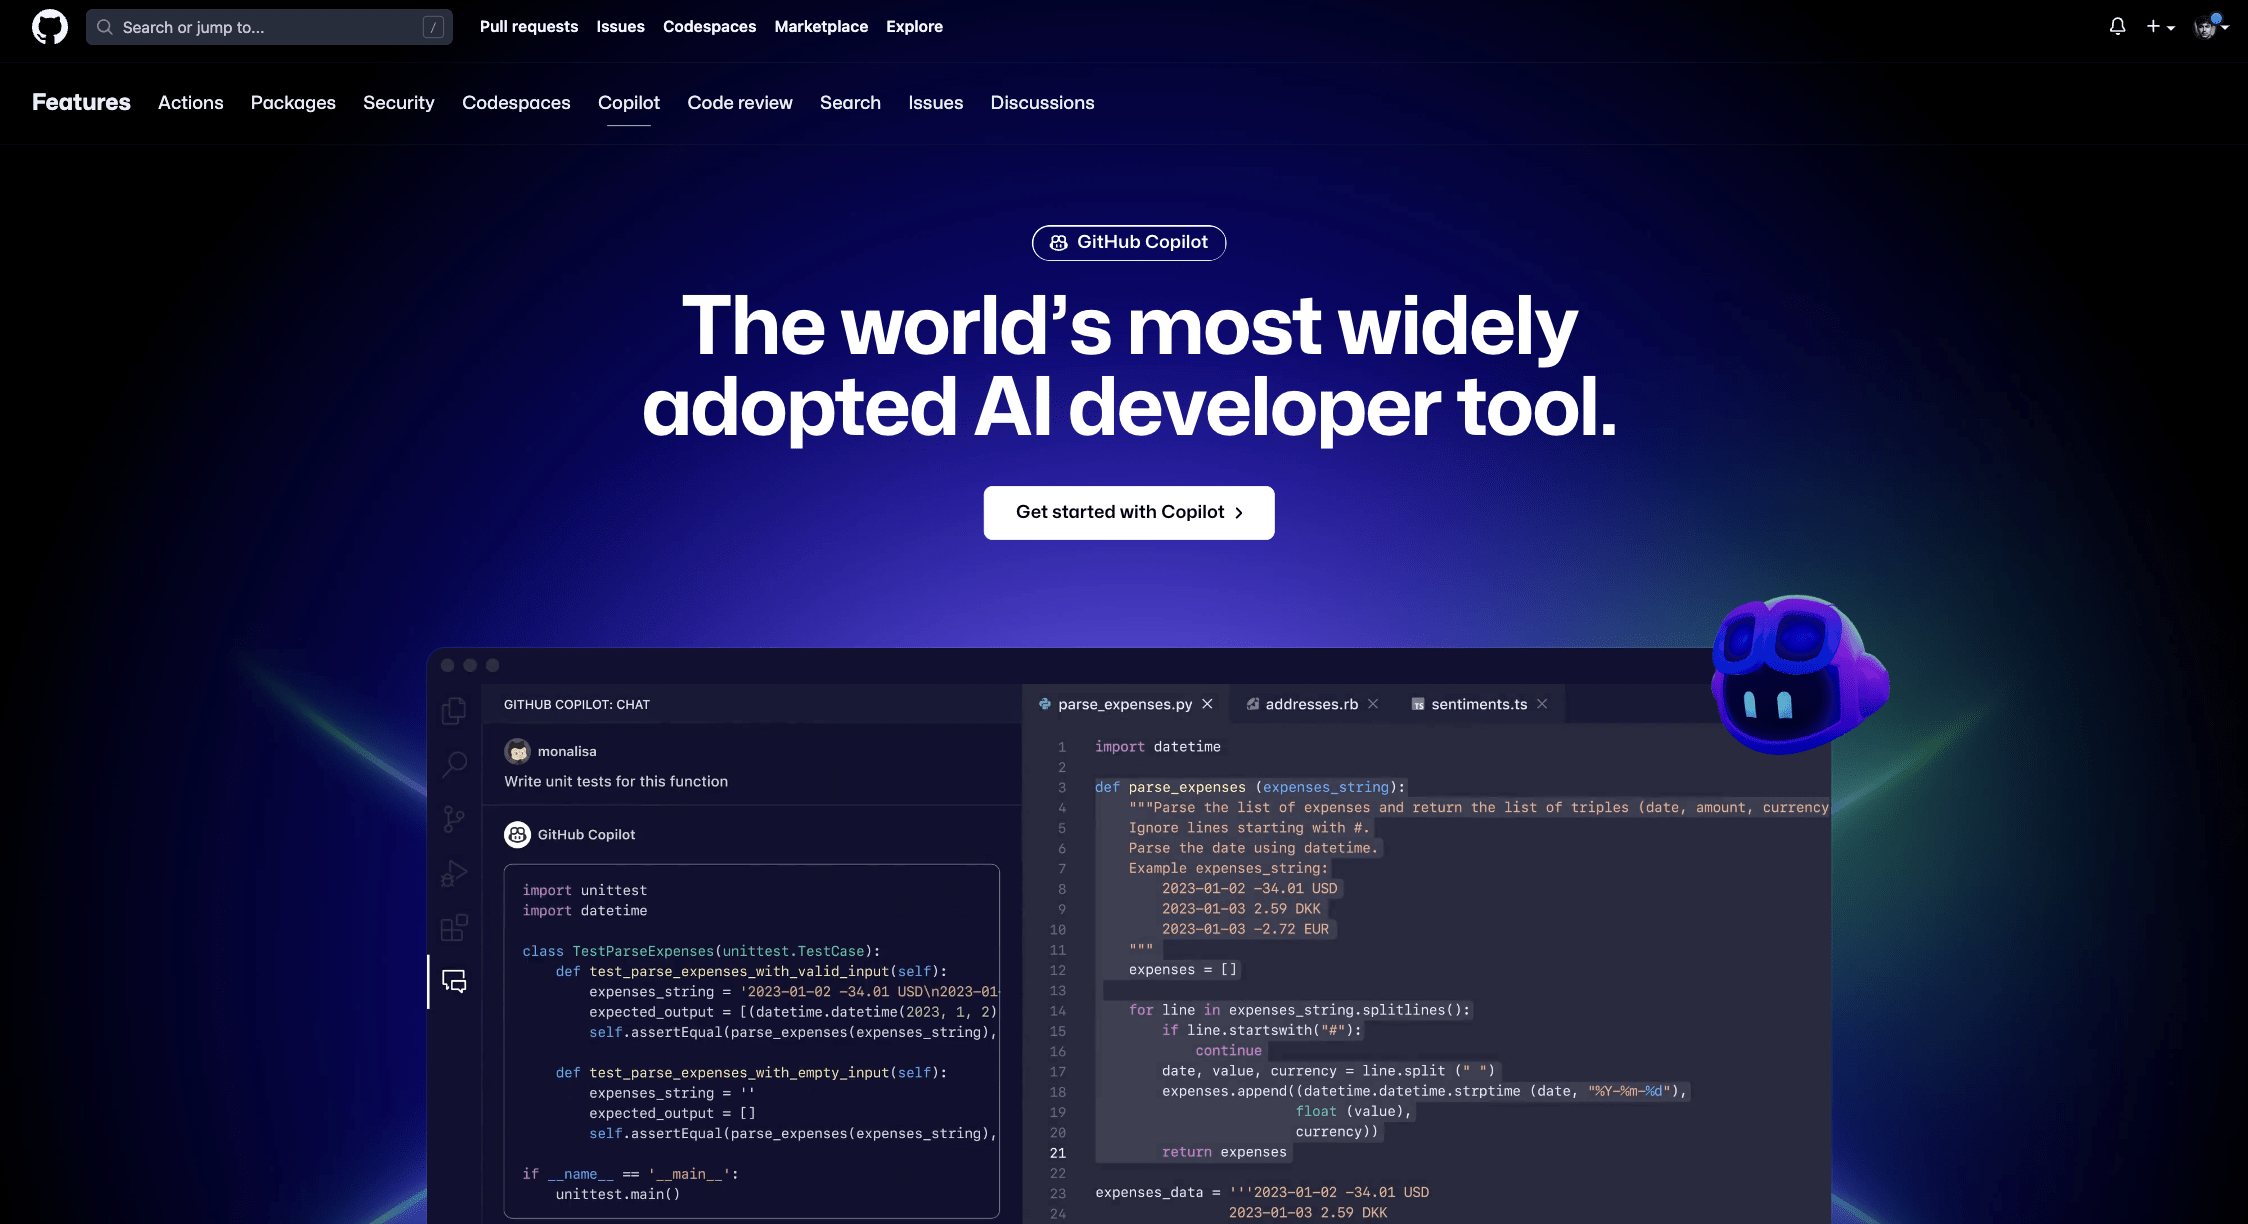Click the GitHub Copilot avatar icon in chat
This screenshot has width=2248, height=1224.
(x=518, y=834)
